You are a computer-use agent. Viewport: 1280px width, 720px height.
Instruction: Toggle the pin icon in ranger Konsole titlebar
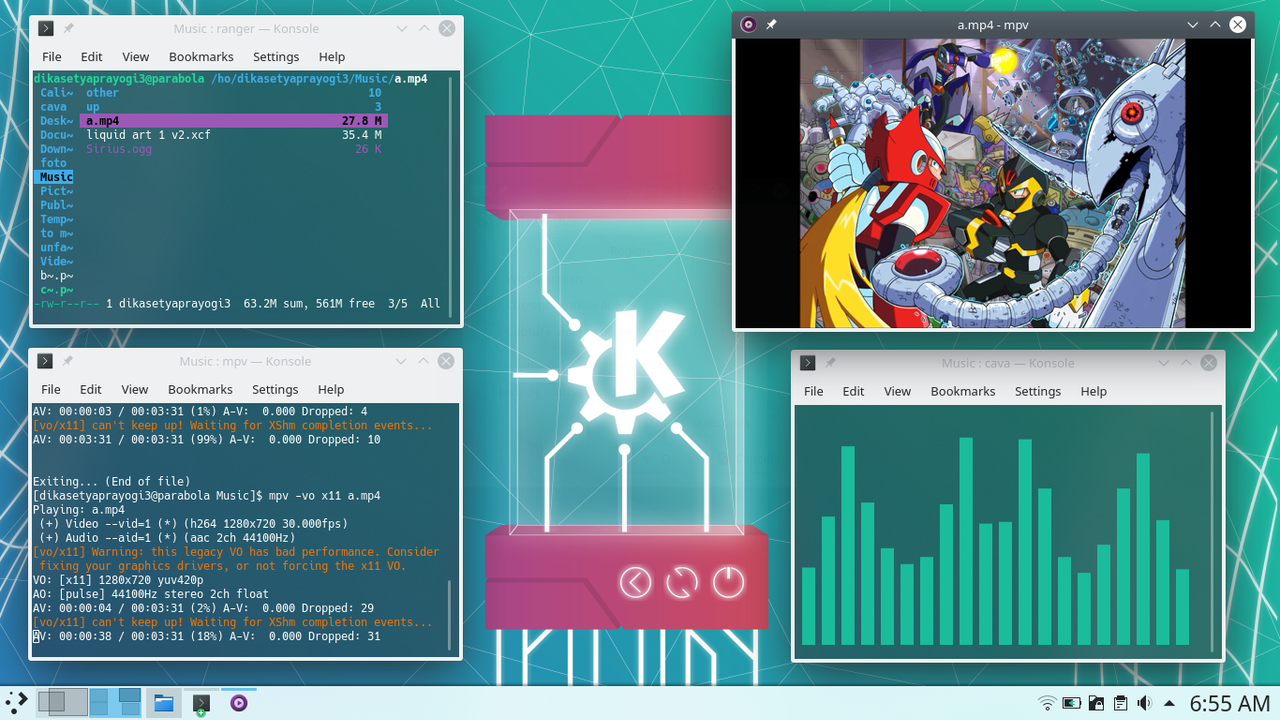tap(69, 29)
